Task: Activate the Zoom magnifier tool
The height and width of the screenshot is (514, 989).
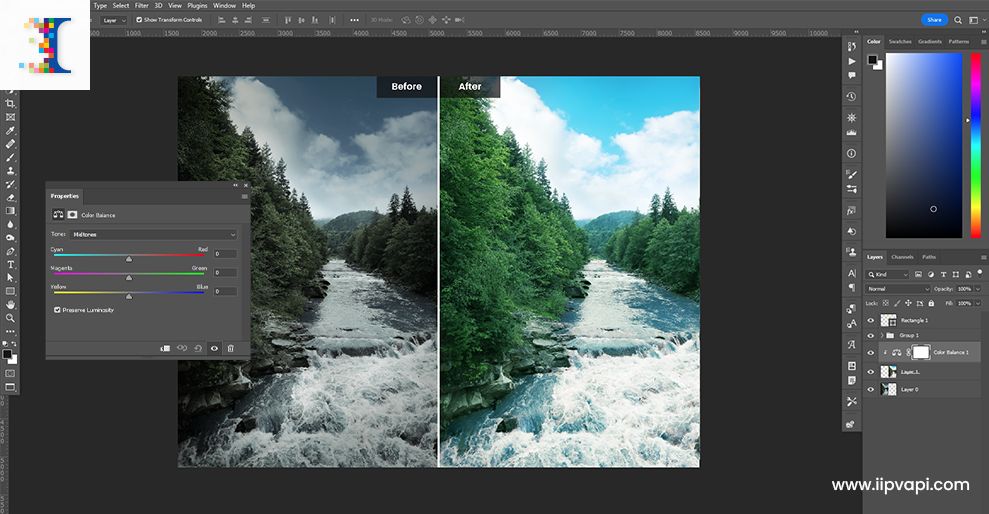Action: [11, 318]
